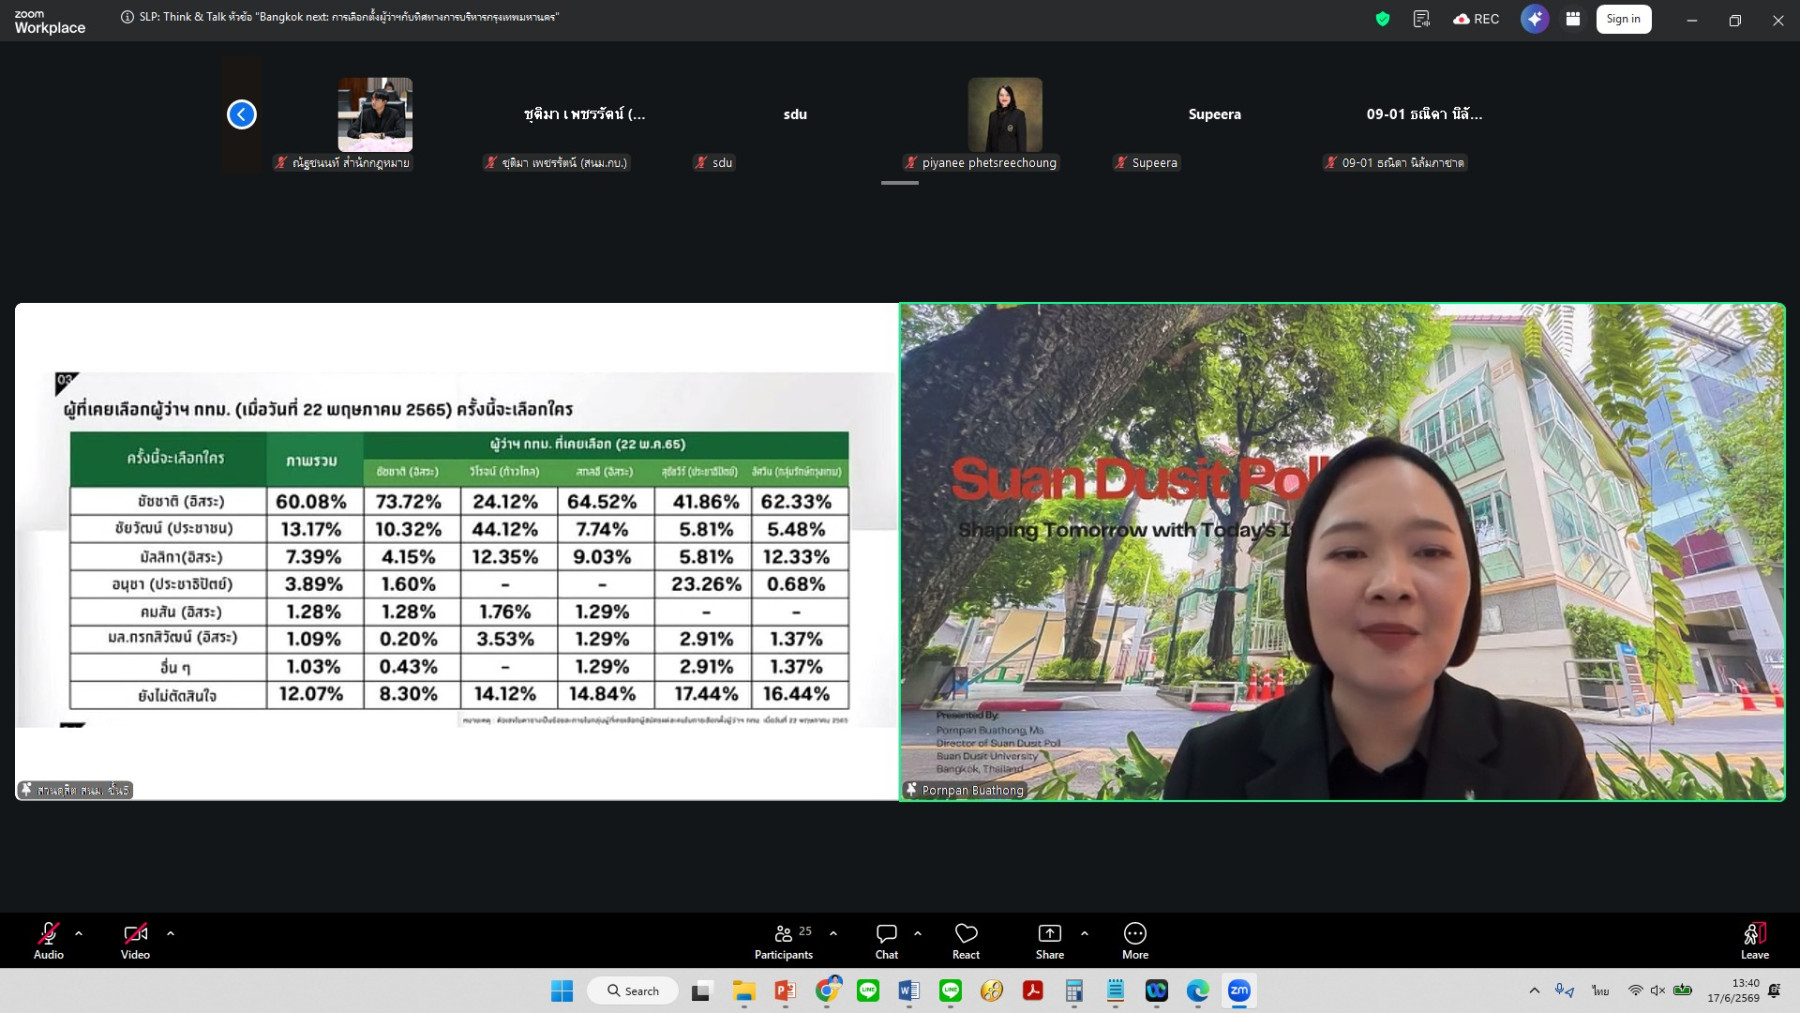Click the Supeera participant tile
Screen dimensions: 1800x1013
pos(1214,115)
